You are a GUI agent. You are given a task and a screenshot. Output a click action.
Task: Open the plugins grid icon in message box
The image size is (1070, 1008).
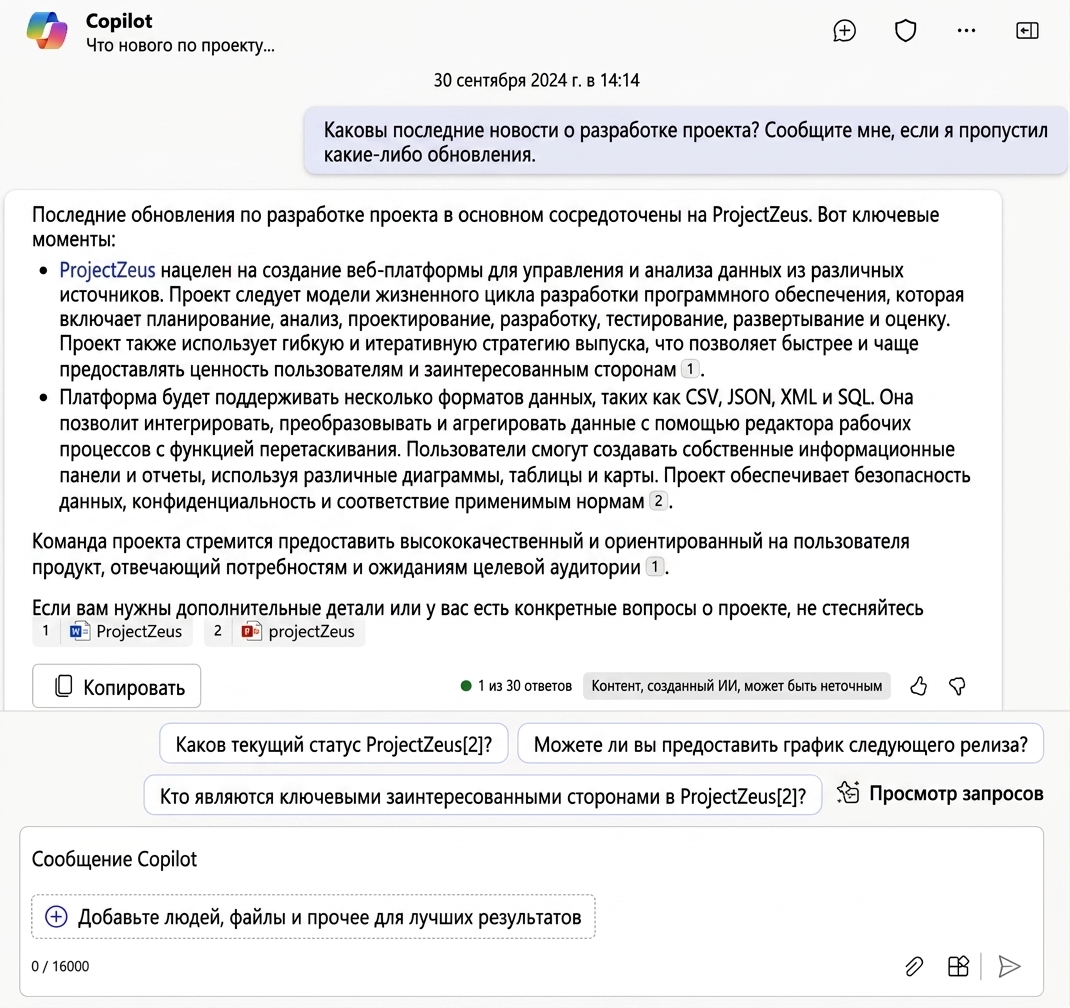click(x=958, y=966)
